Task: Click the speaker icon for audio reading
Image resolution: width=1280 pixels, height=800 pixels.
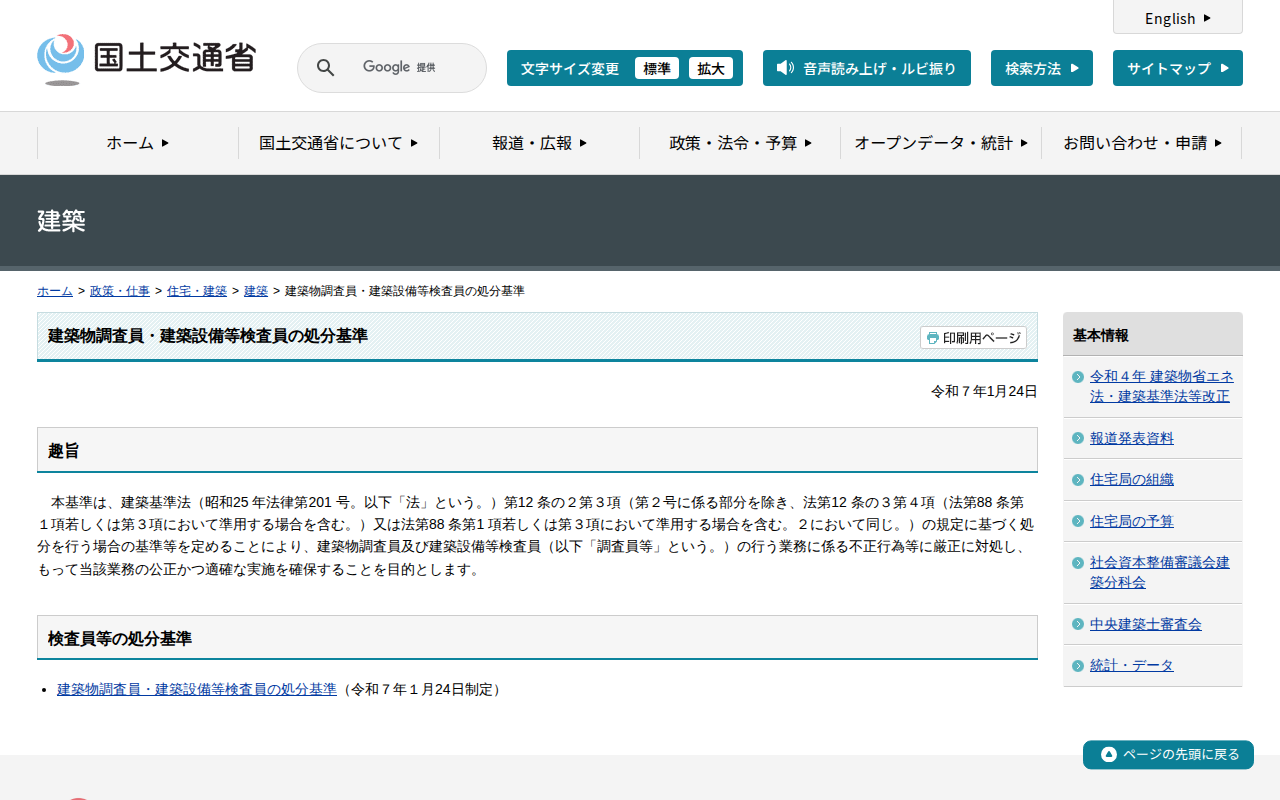Action: pyautogui.click(x=785, y=68)
